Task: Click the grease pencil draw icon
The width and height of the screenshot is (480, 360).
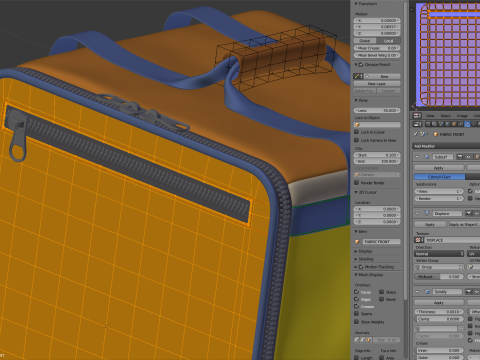Action: click(358, 76)
